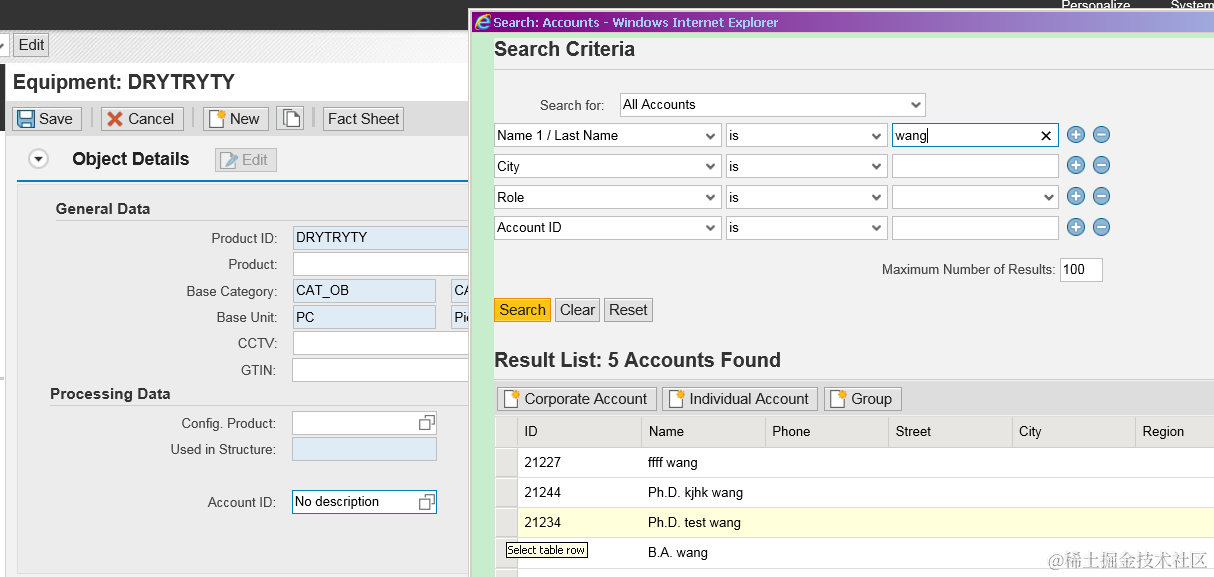Select the row selector for account 21244

[x=506, y=493]
